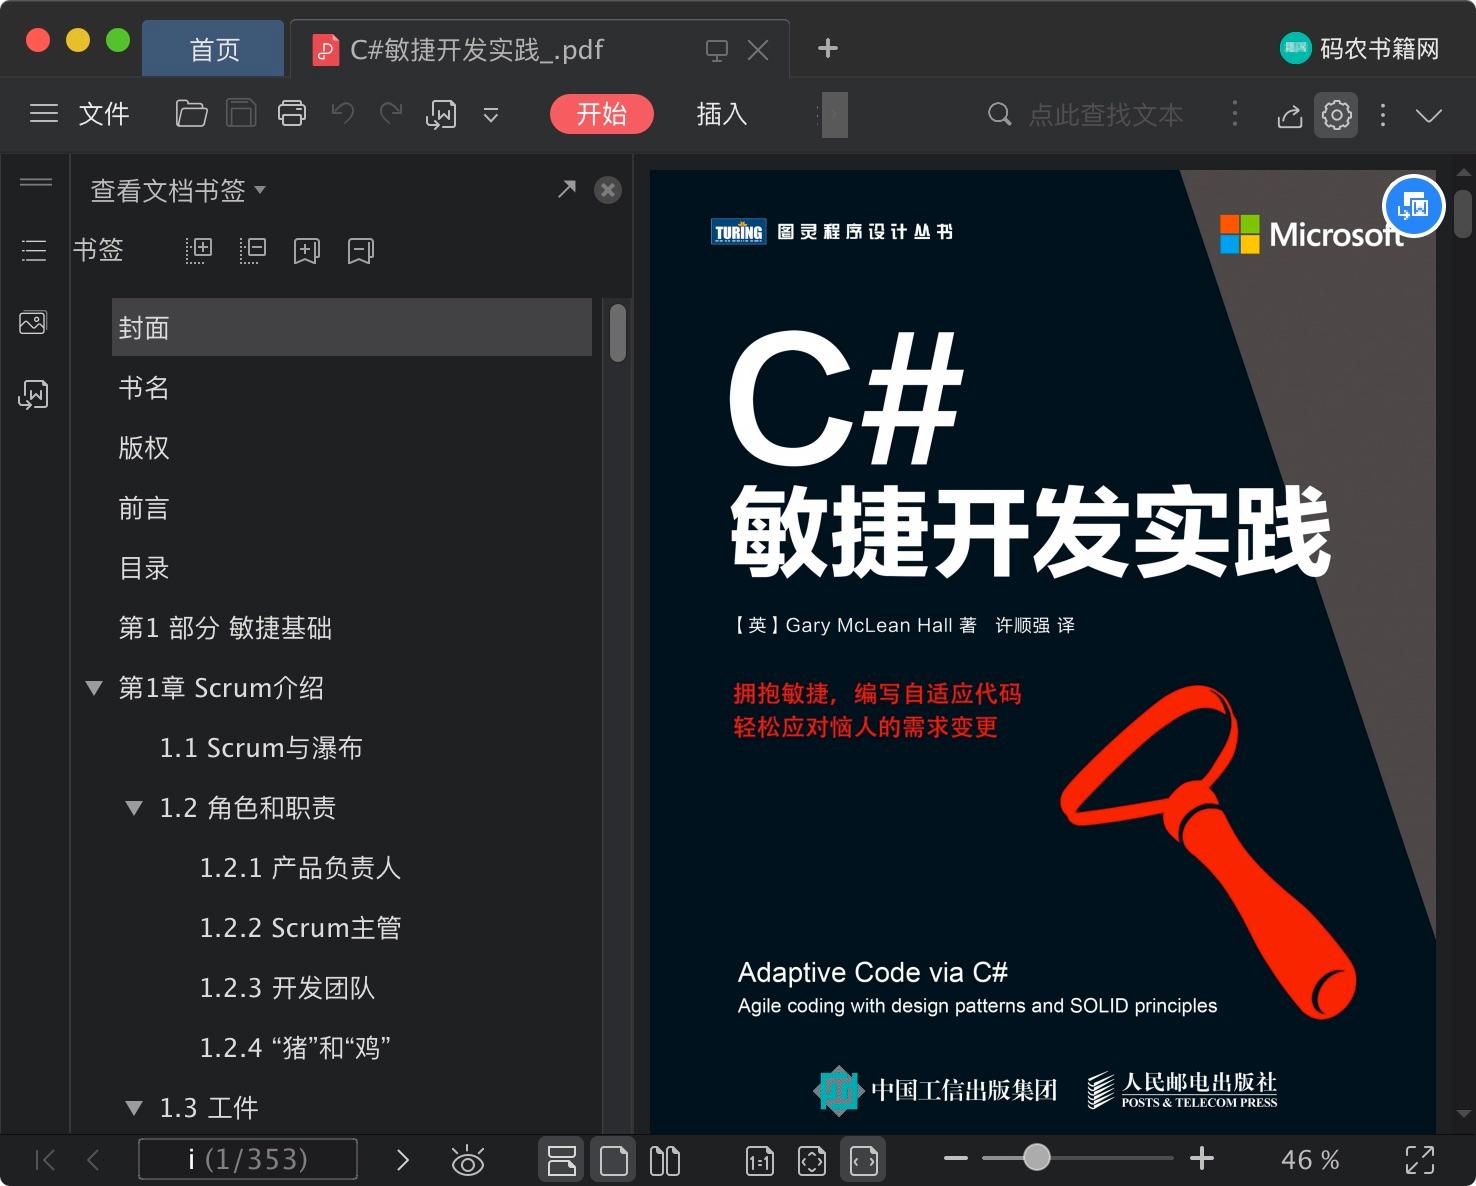Collapse the 1.3 工件 tree node
The image size is (1476, 1186).
[134, 1108]
